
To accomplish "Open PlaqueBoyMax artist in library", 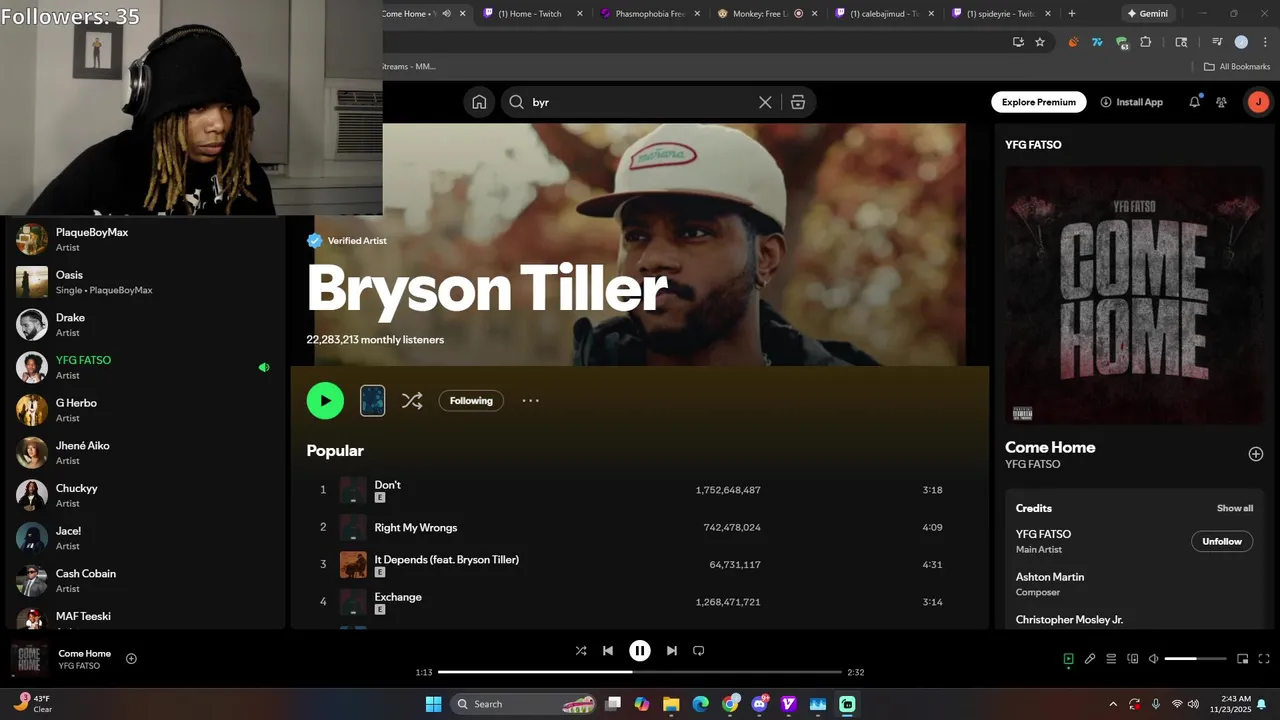I will click(x=145, y=239).
